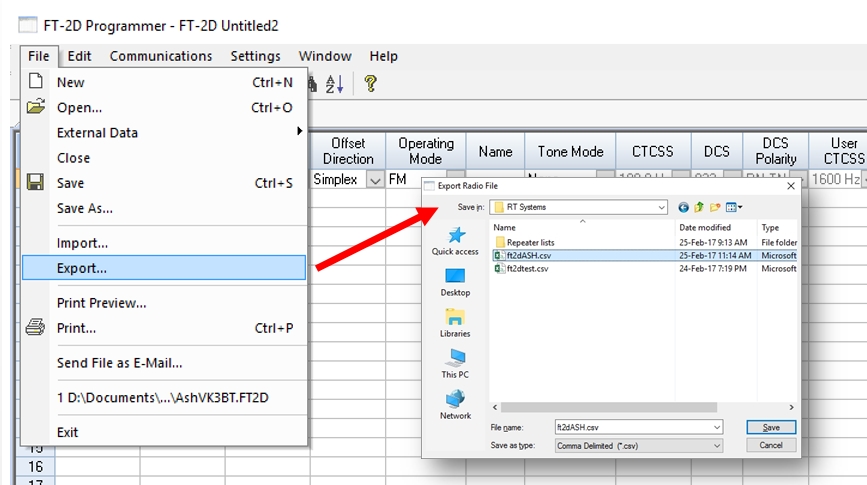Image resolution: width=867 pixels, height=485 pixels.
Task: Select This PC in the dialog sidebar
Action: (455, 364)
